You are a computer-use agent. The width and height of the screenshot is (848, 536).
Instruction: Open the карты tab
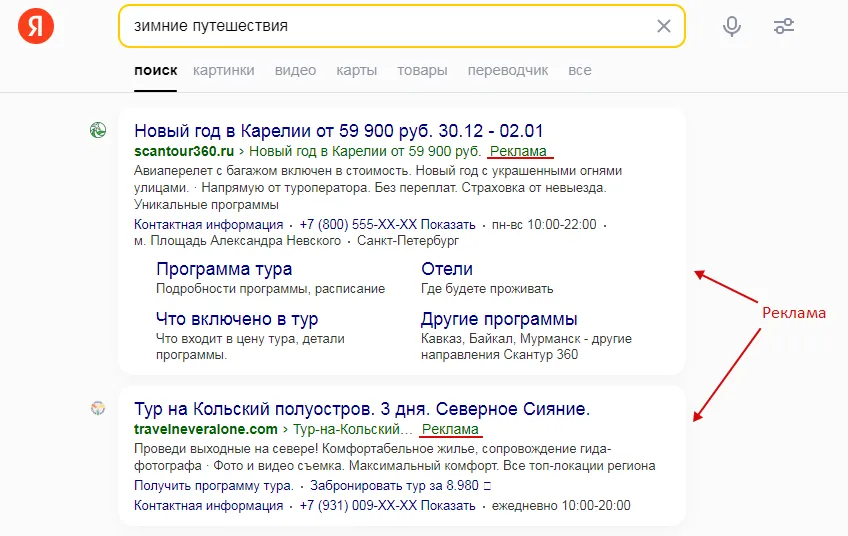(x=356, y=70)
